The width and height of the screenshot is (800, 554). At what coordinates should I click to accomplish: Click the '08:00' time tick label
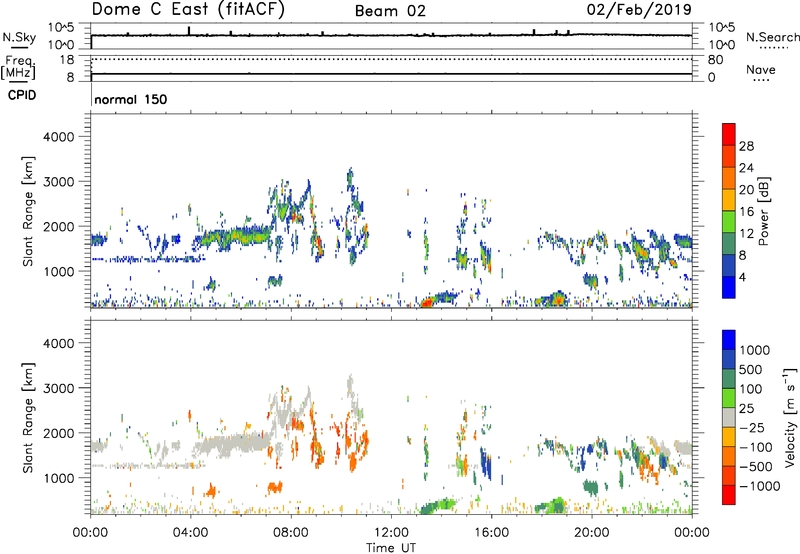(291, 533)
